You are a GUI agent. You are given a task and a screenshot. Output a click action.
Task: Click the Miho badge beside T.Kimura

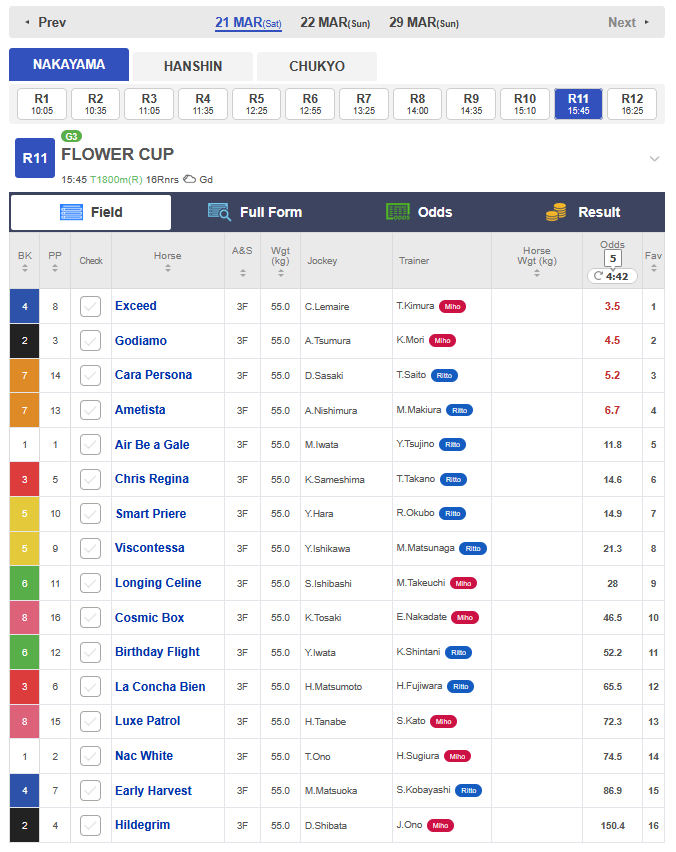coord(452,306)
